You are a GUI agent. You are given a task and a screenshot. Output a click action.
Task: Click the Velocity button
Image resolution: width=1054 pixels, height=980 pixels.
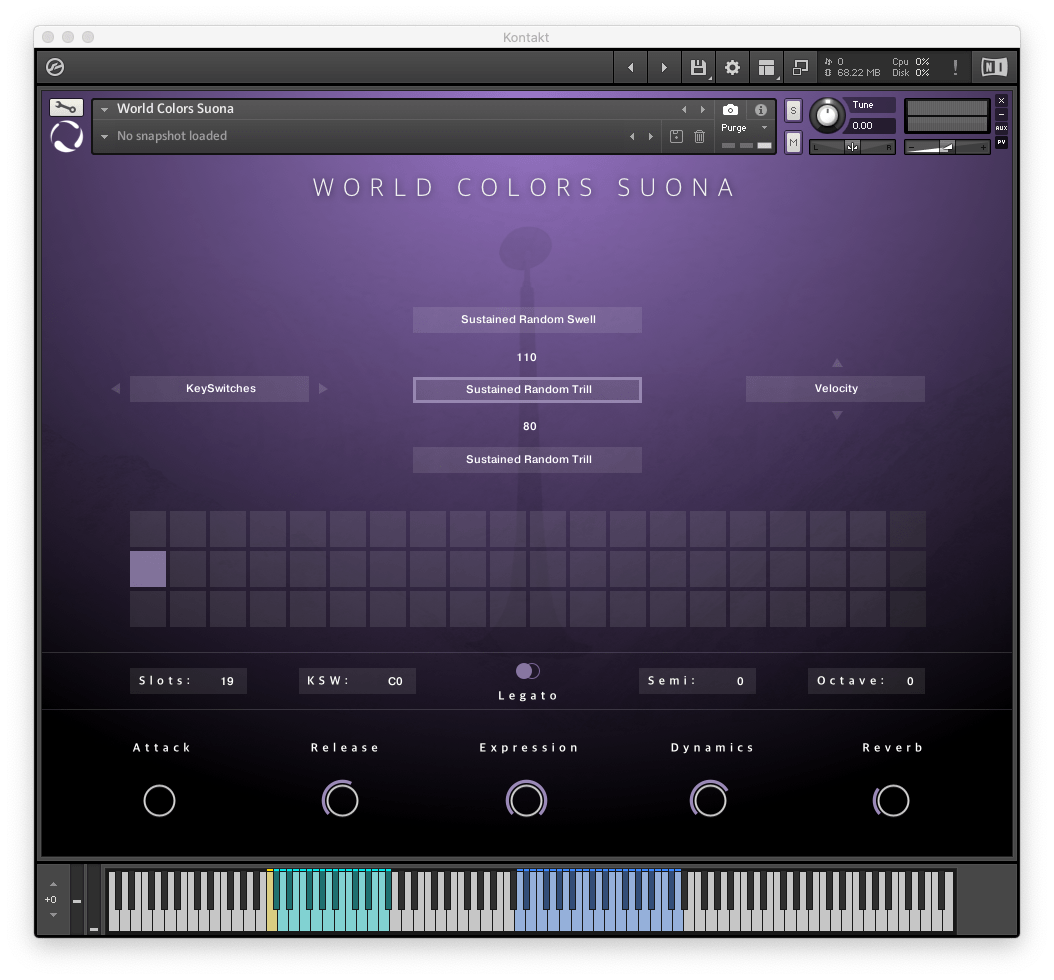[836, 389]
